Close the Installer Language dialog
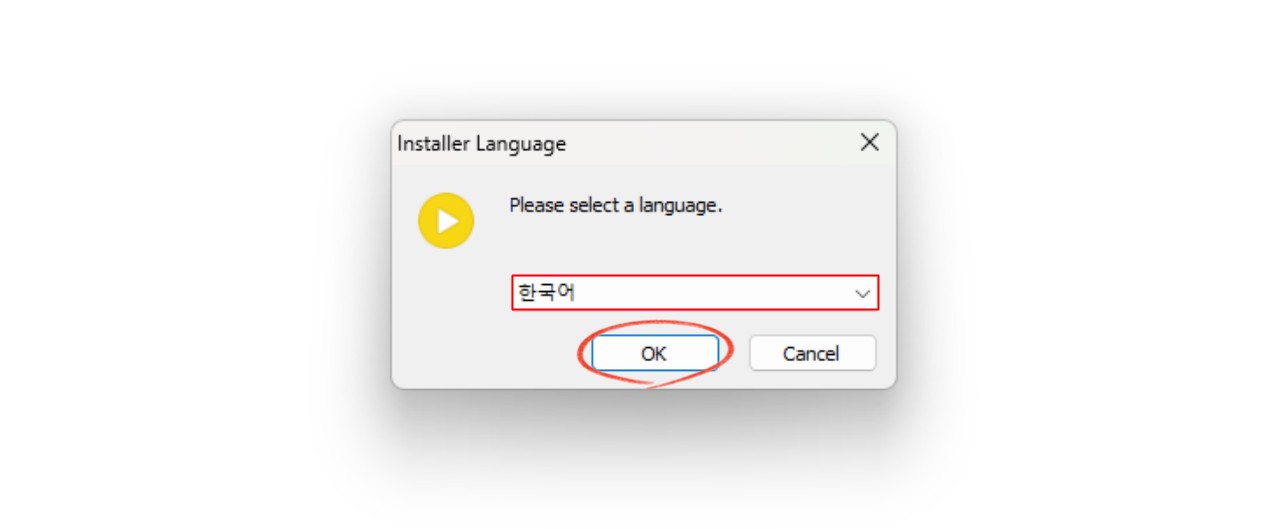This screenshot has width=1280, height=529. 869,143
